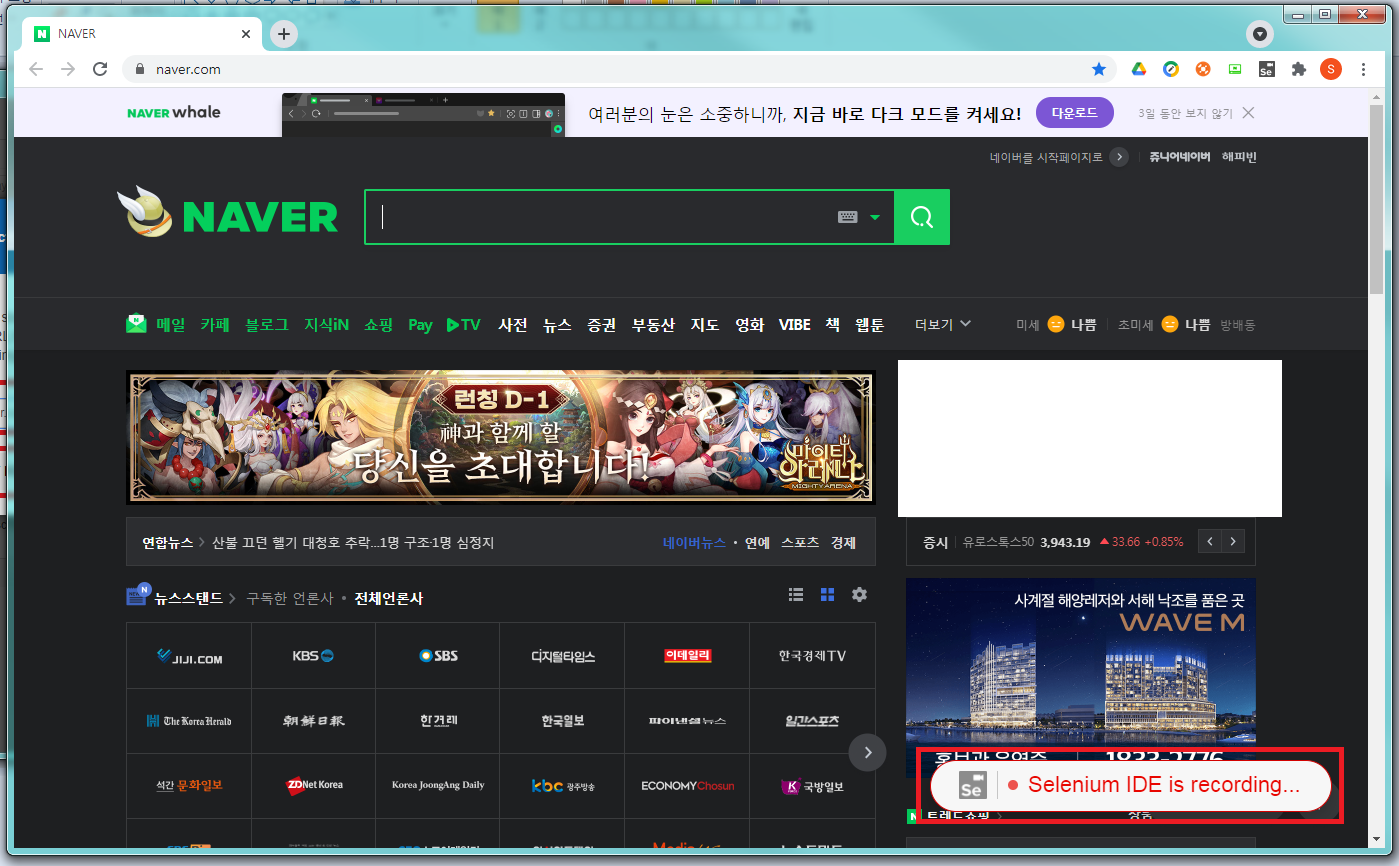Open 사전 from the navigation

513,324
